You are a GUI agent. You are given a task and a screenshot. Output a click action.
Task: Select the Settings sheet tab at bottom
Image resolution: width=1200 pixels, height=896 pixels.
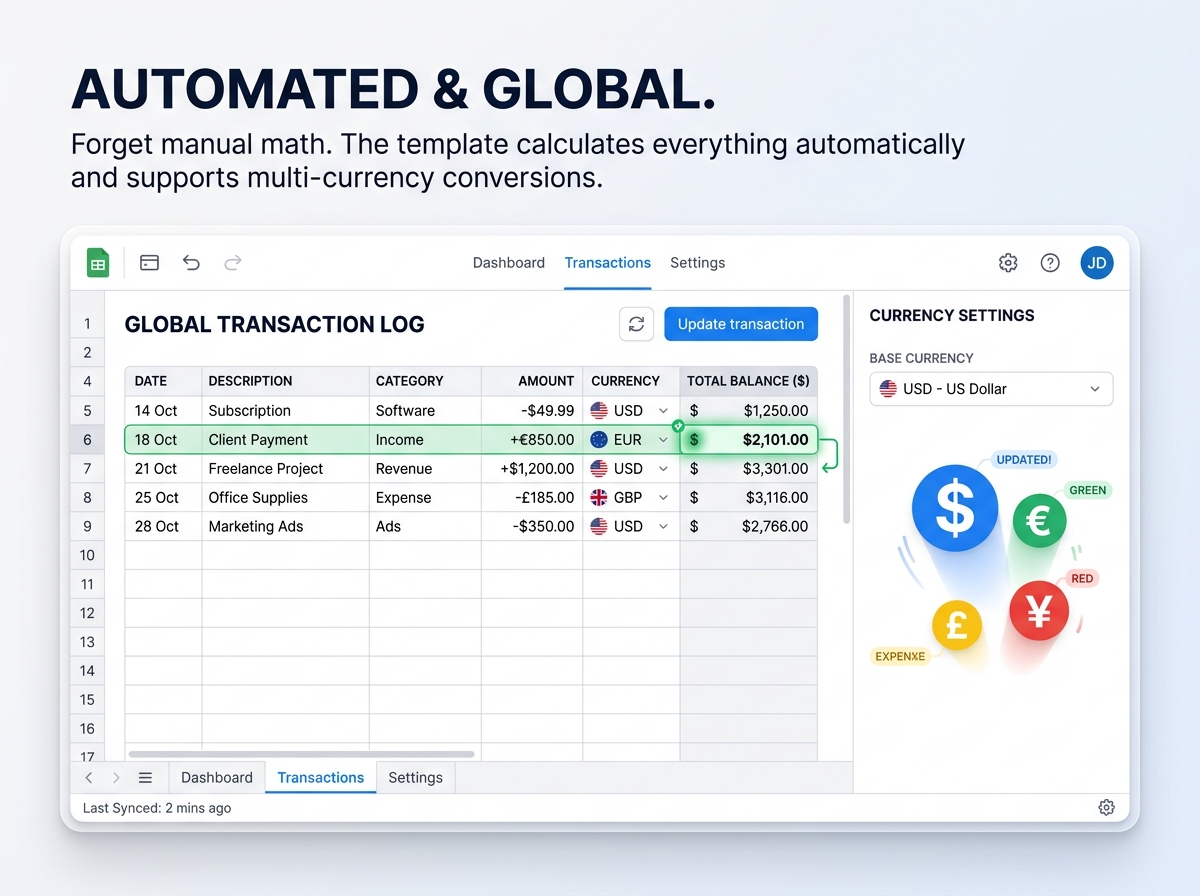[415, 777]
